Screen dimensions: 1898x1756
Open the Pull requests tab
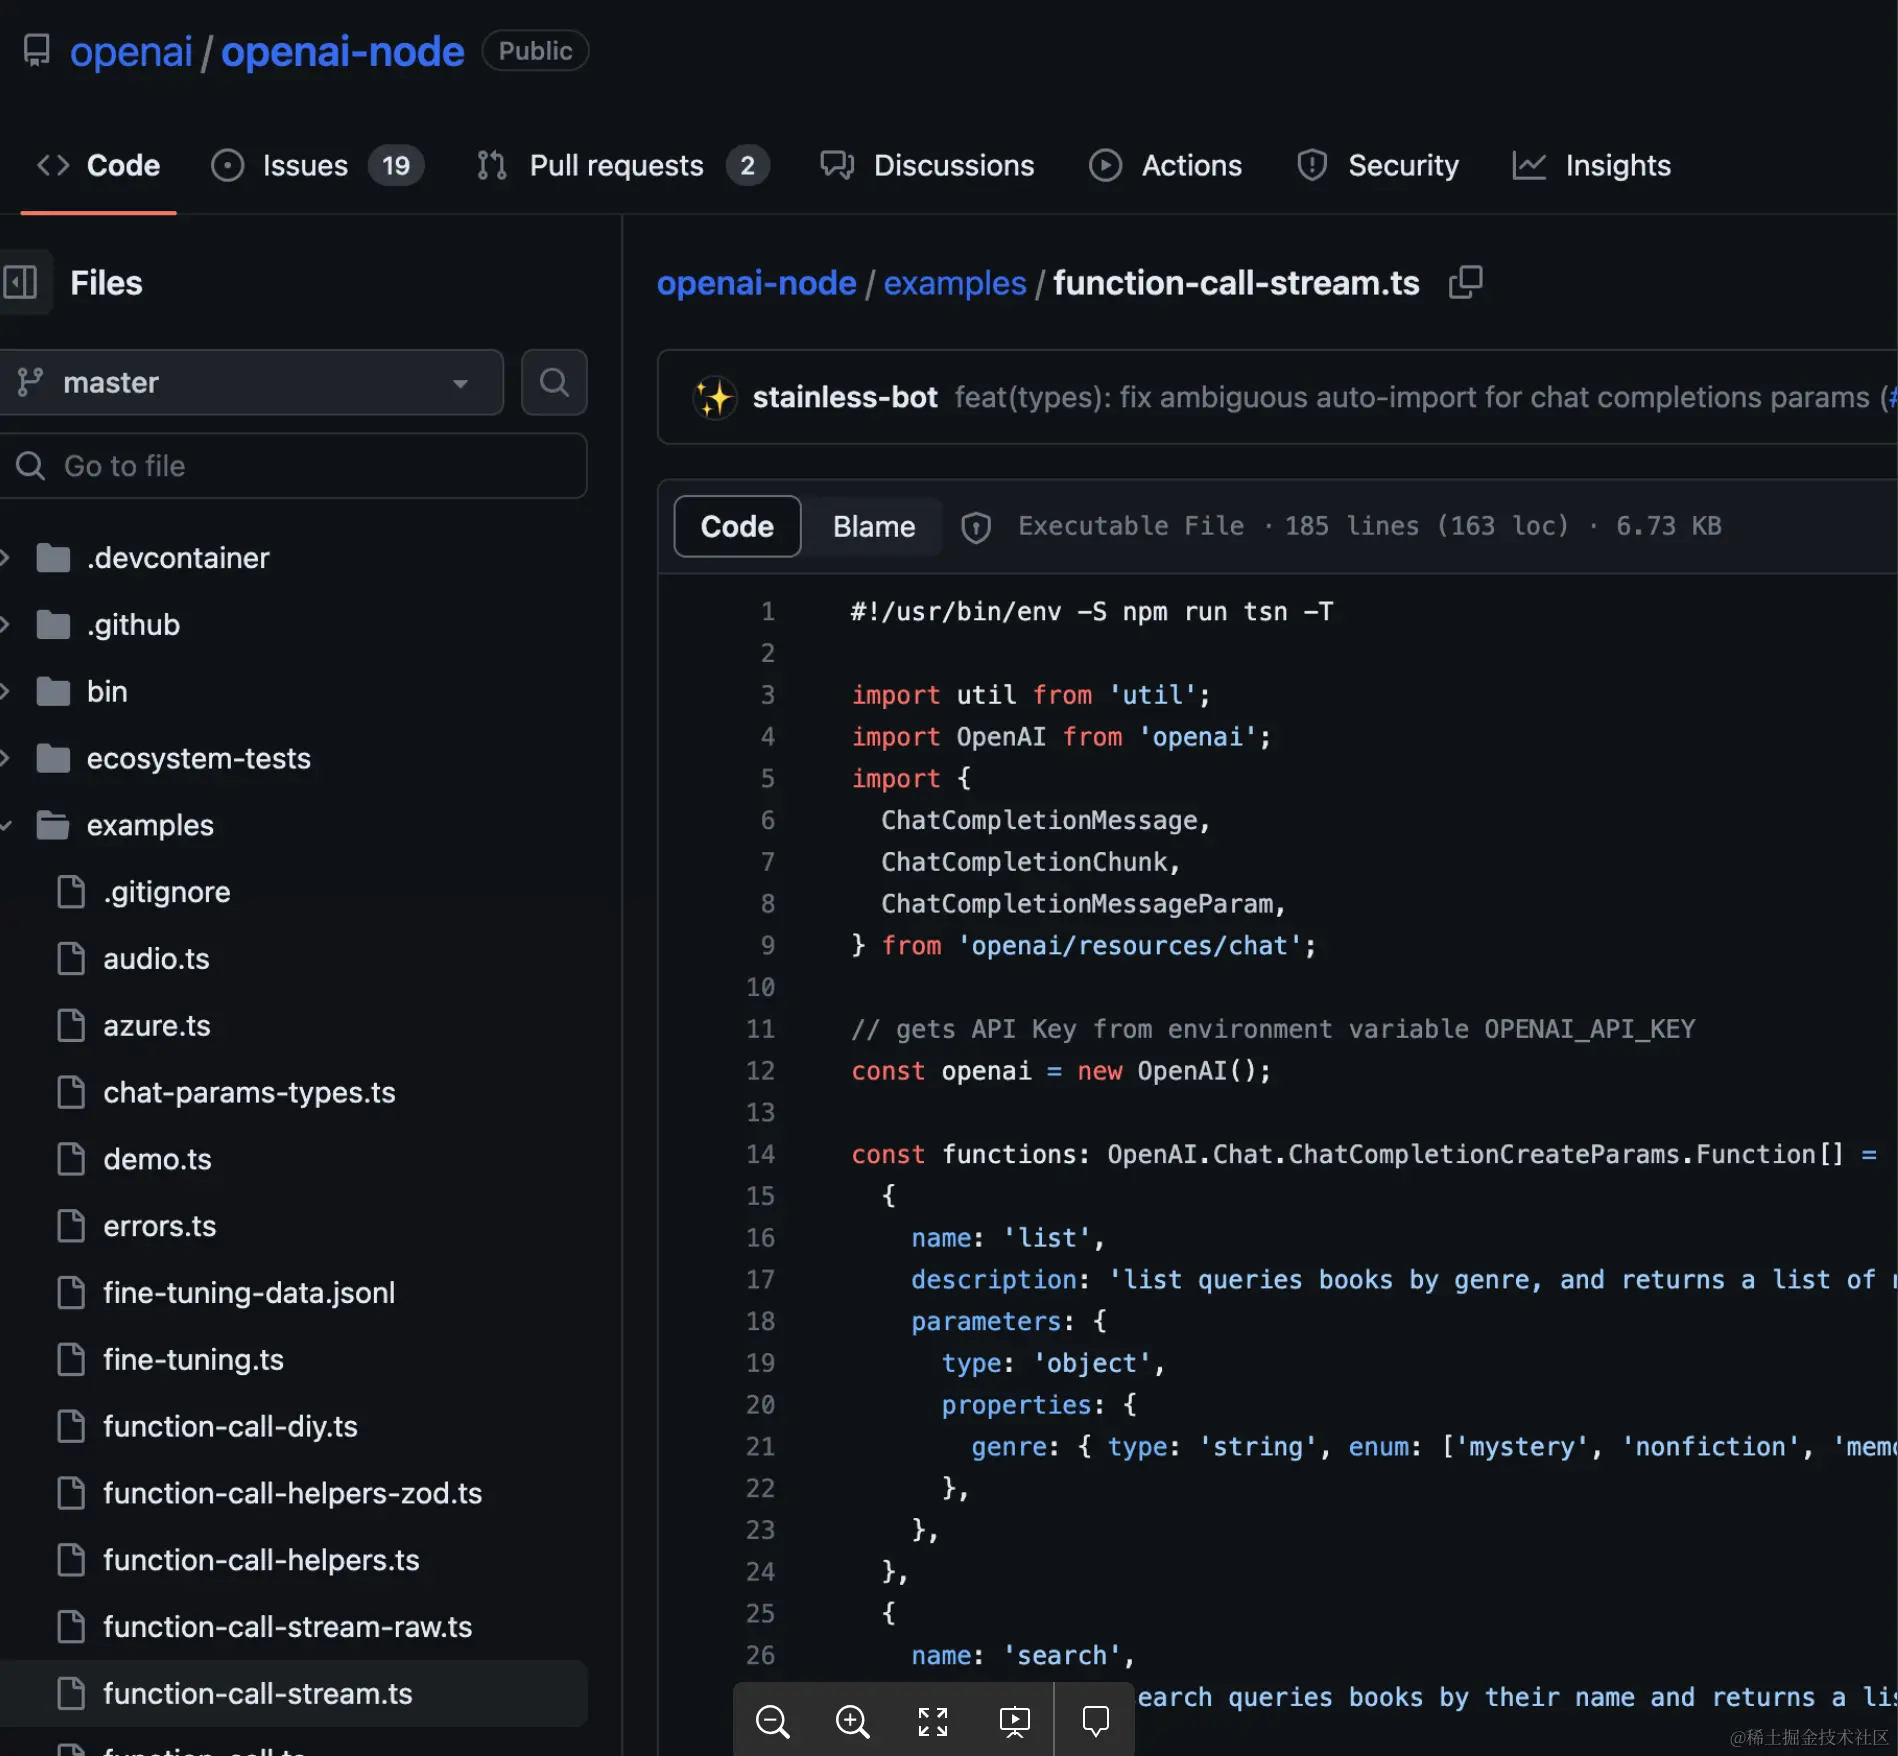point(622,165)
